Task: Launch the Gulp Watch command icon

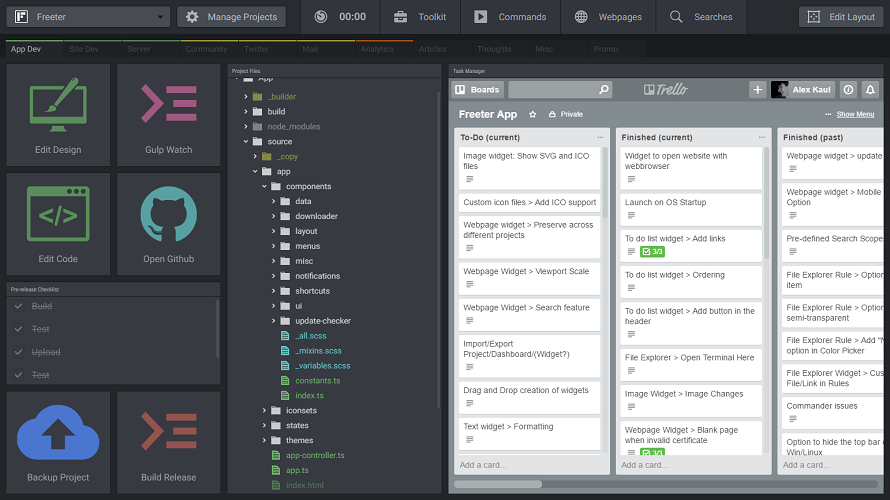Action: 169,103
